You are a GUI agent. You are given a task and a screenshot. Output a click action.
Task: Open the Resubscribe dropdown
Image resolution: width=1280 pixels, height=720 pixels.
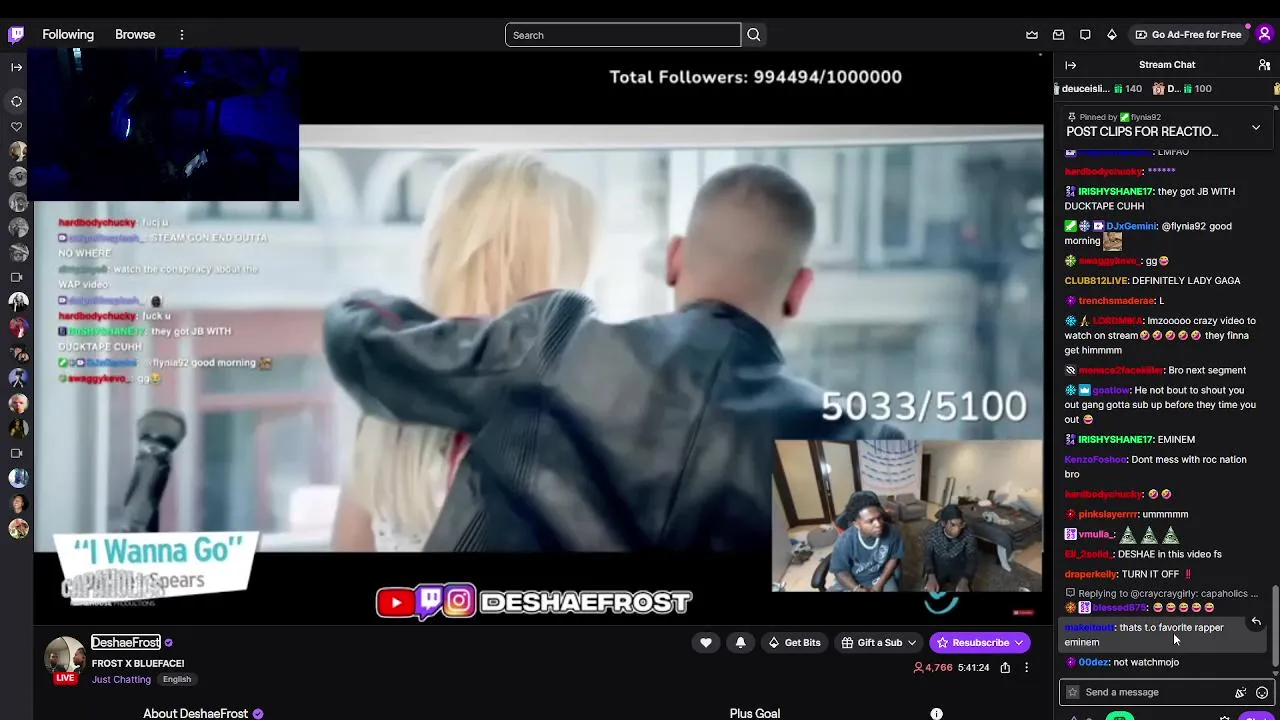[980, 643]
